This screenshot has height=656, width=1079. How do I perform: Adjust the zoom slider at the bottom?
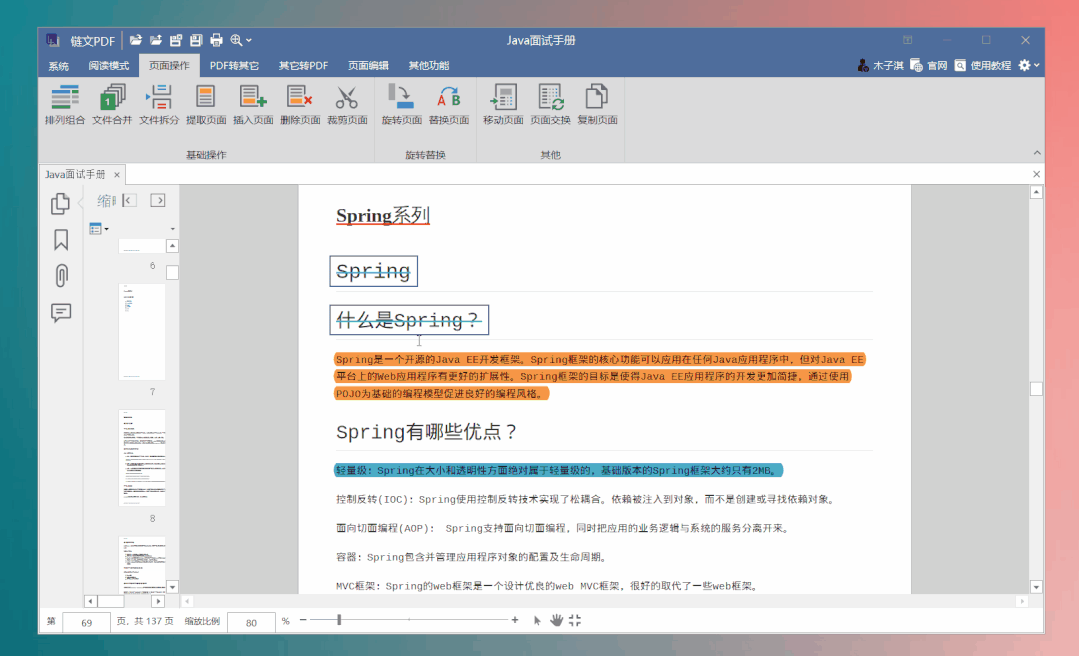click(340, 620)
